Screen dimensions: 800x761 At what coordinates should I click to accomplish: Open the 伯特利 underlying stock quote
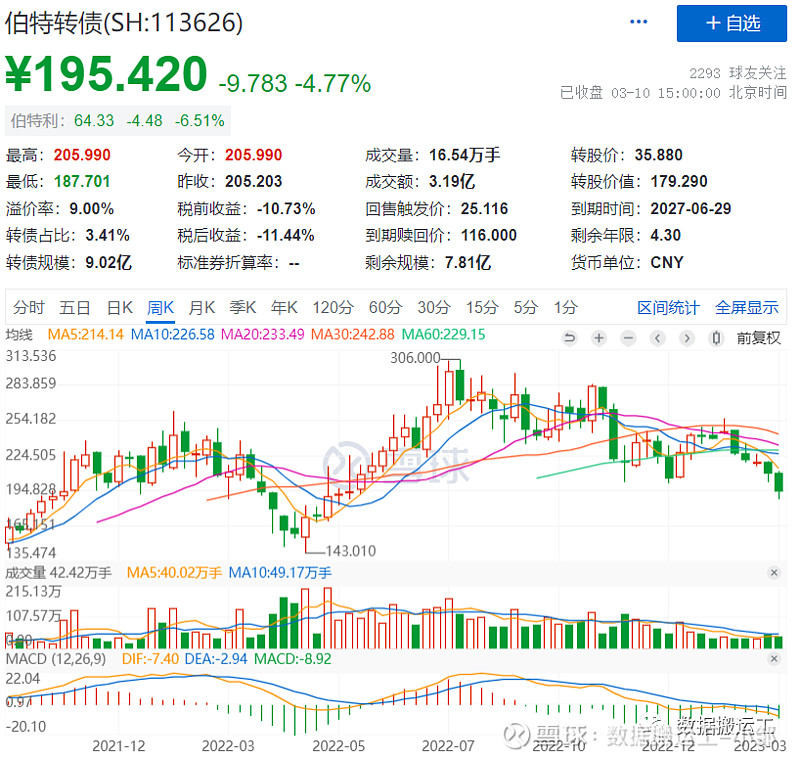tap(117, 121)
